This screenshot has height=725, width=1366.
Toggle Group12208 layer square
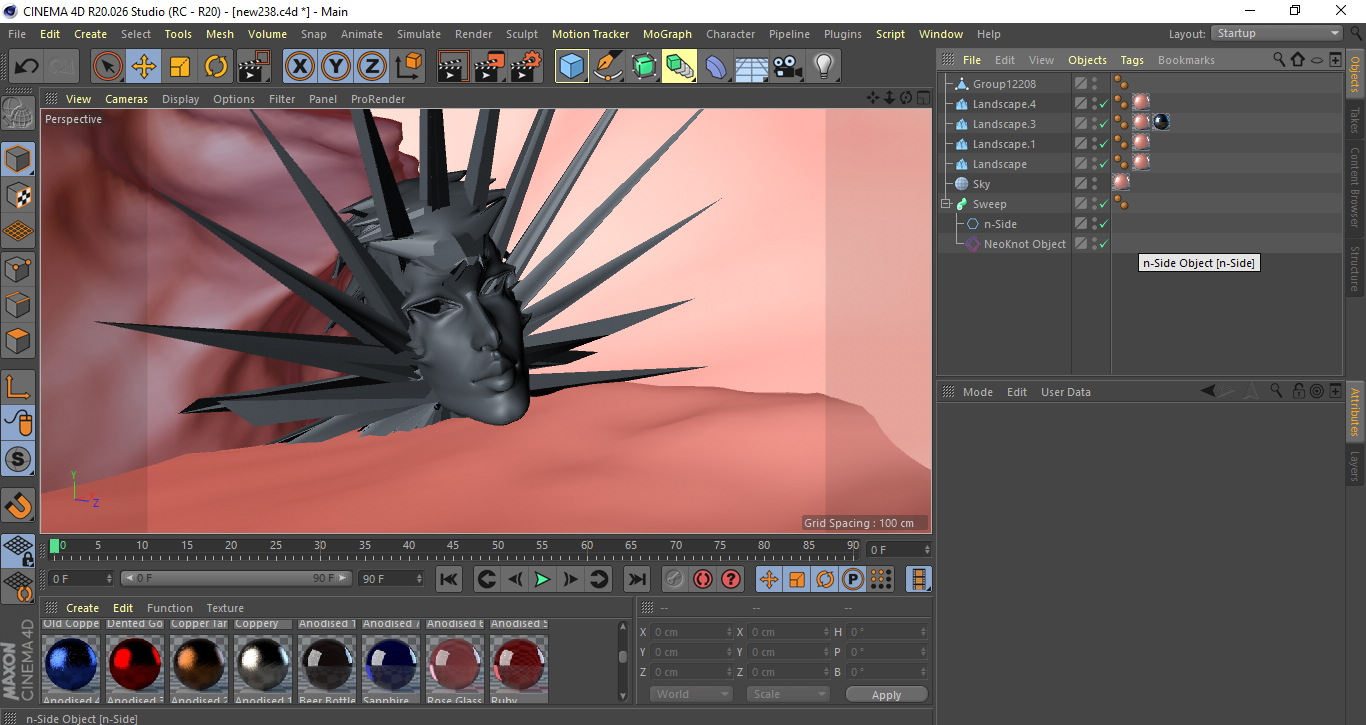1081,84
